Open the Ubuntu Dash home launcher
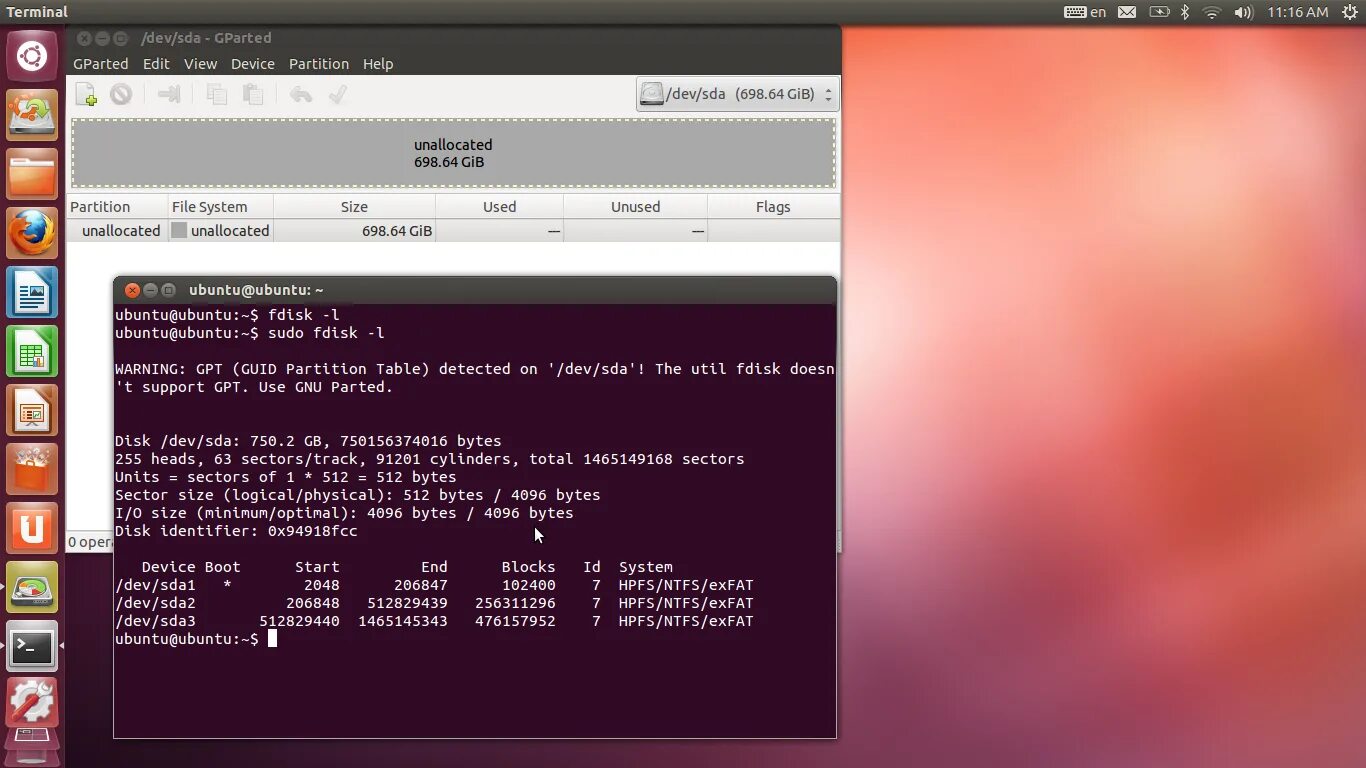 point(32,56)
